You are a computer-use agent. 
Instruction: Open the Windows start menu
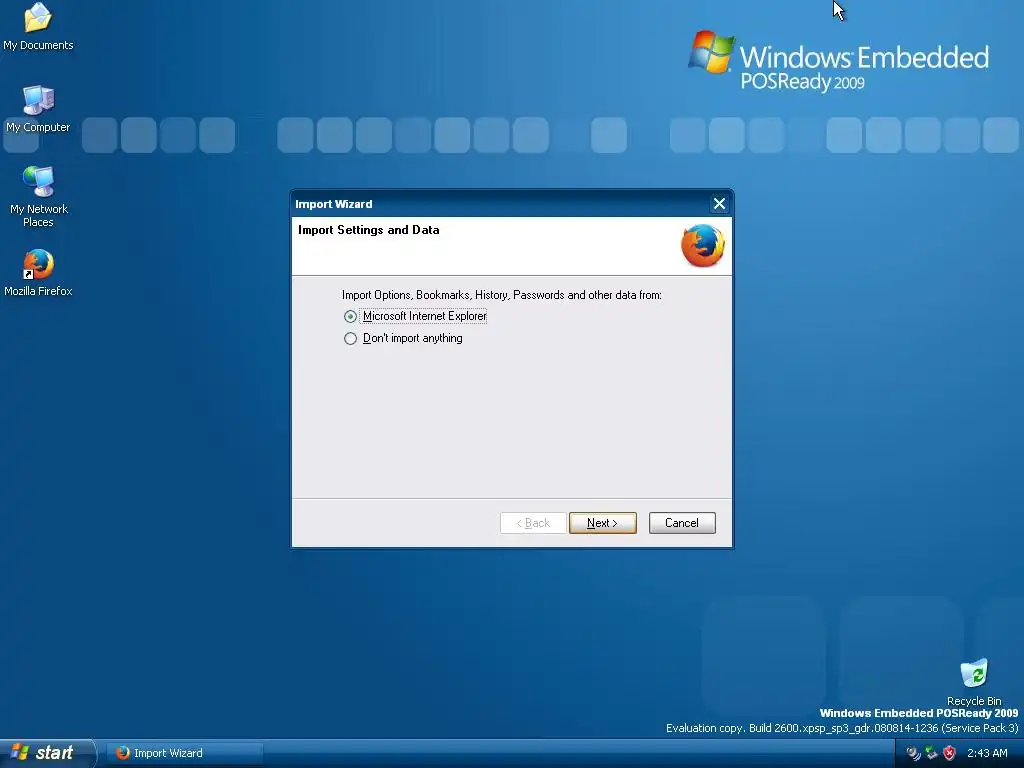(x=47, y=753)
